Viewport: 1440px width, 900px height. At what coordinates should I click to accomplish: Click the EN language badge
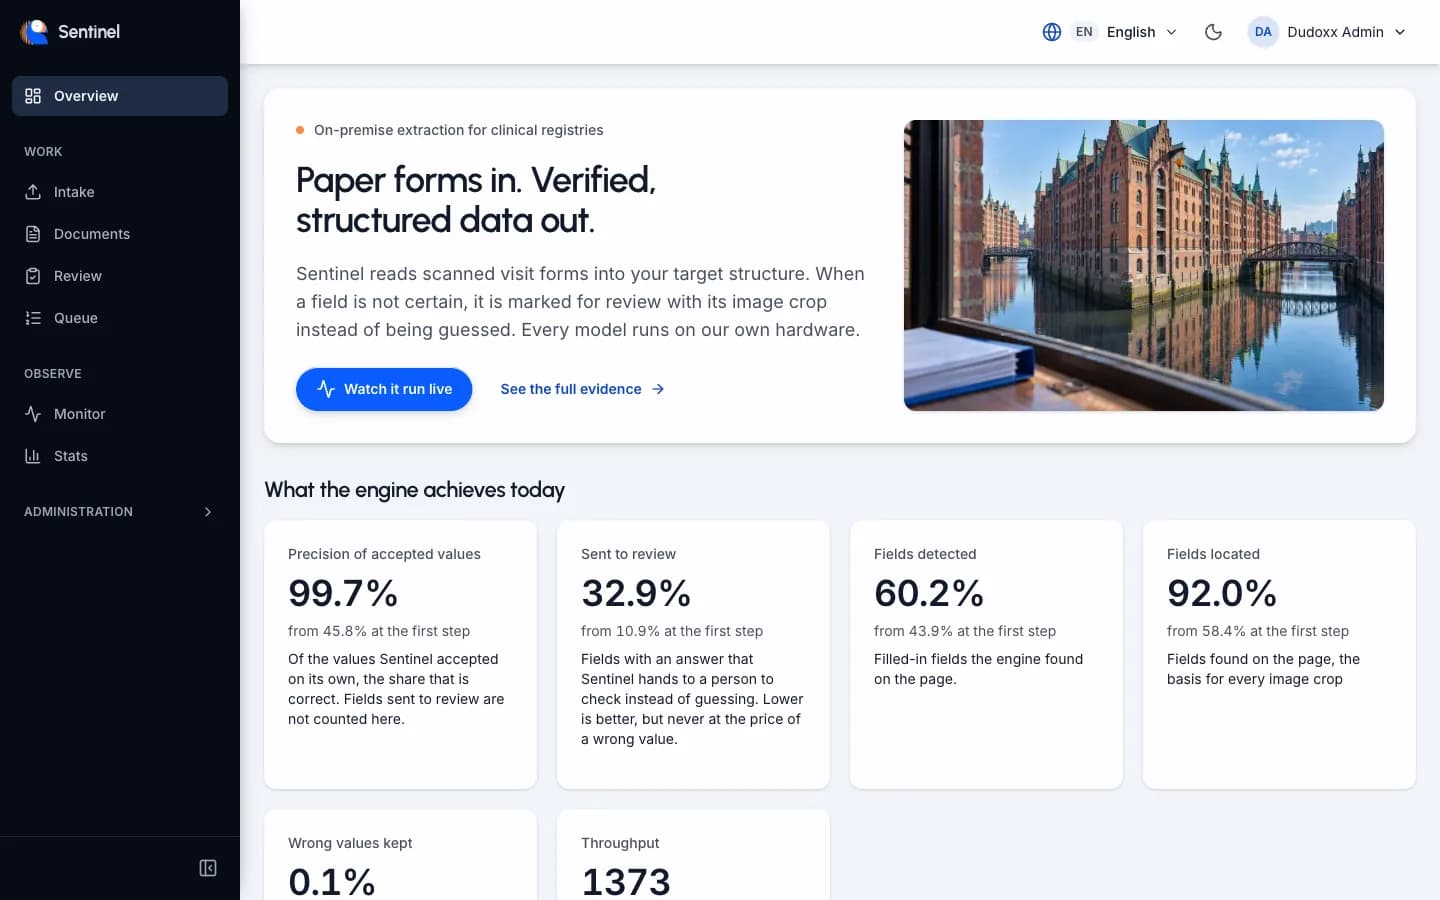1084,32
